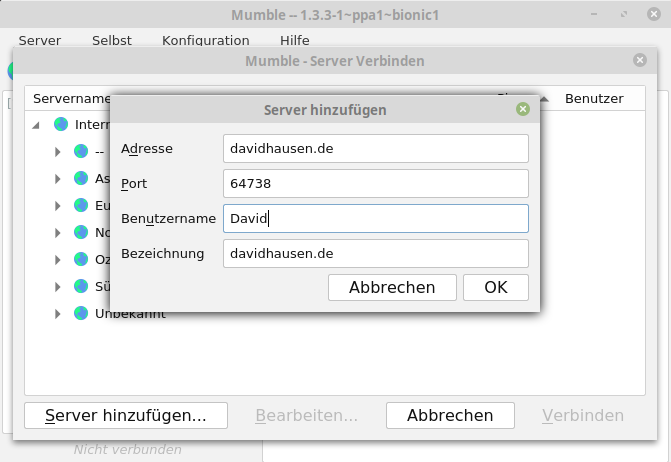Click the globe icon of As... row

pos(81,178)
